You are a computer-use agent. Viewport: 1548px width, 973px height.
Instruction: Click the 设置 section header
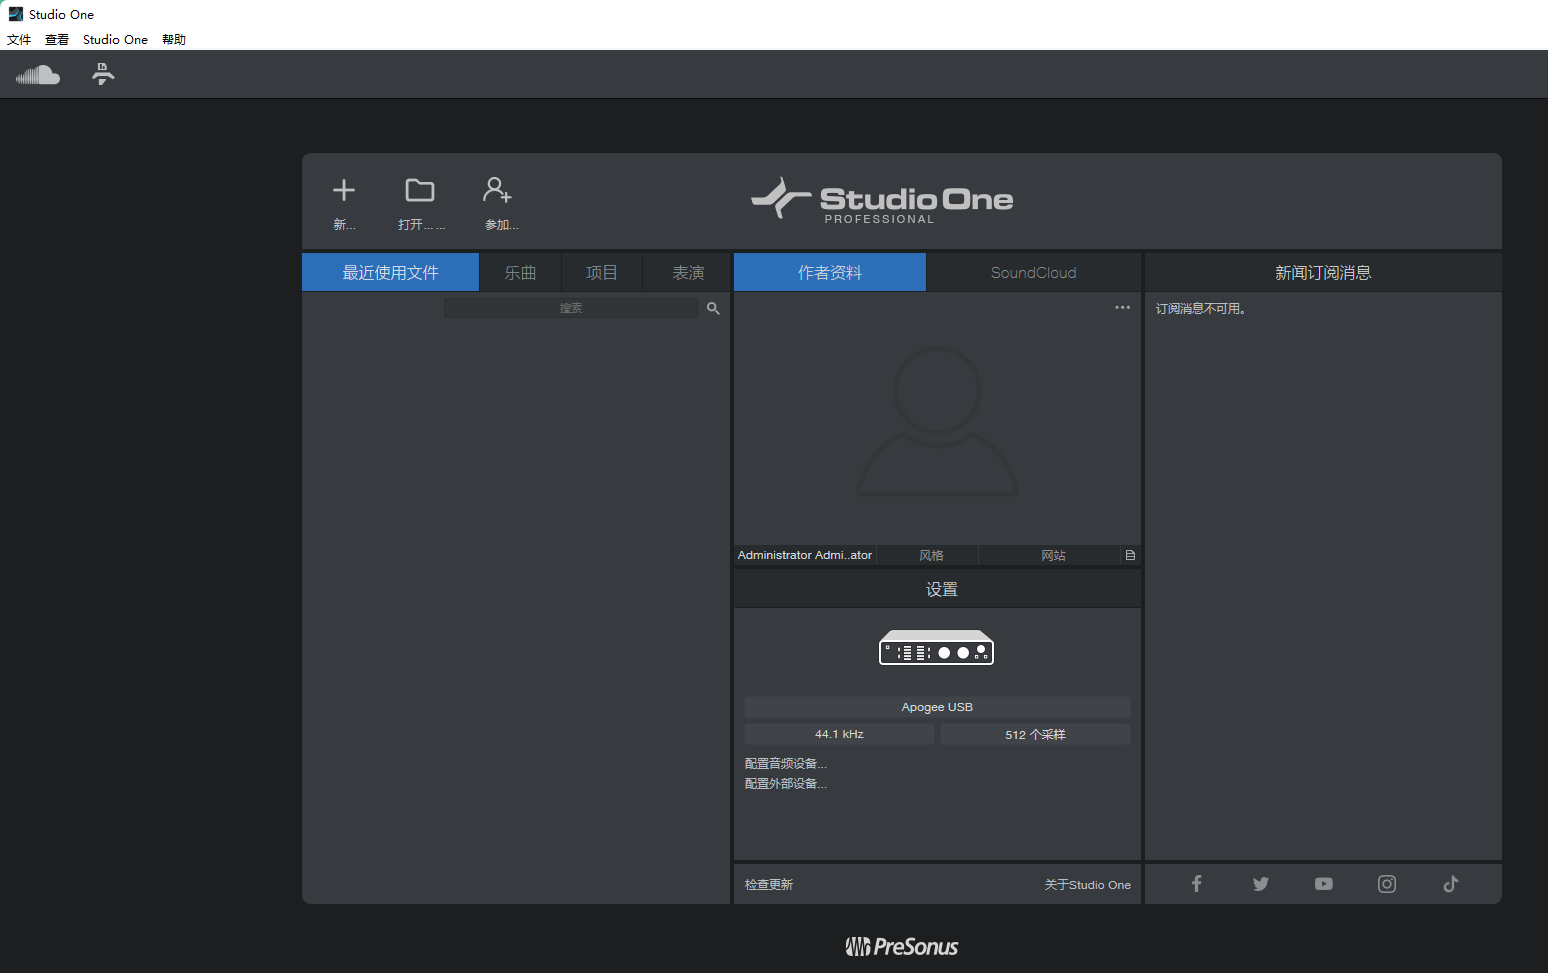tap(937, 589)
